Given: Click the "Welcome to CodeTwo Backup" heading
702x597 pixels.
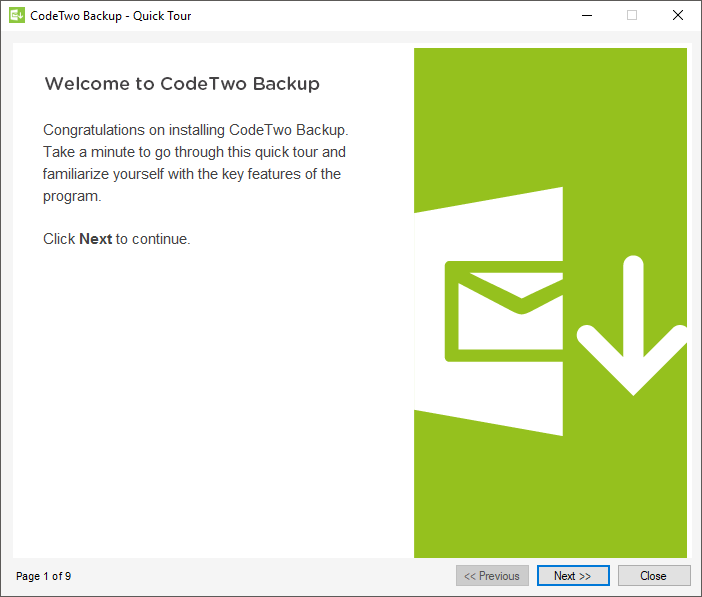Looking at the screenshot, I should click(x=182, y=84).
